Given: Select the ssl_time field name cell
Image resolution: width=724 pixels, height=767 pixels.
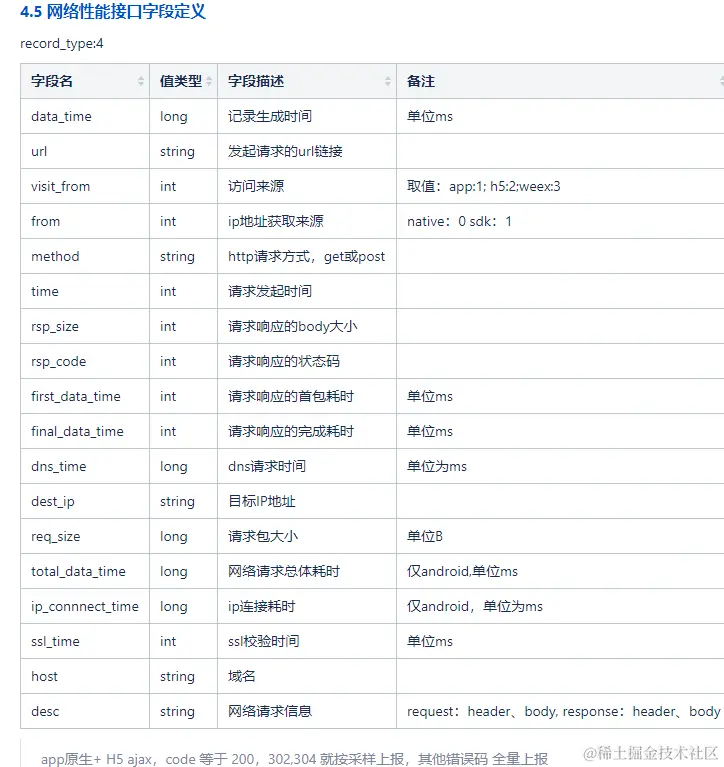Looking at the screenshot, I should click(x=85, y=641).
